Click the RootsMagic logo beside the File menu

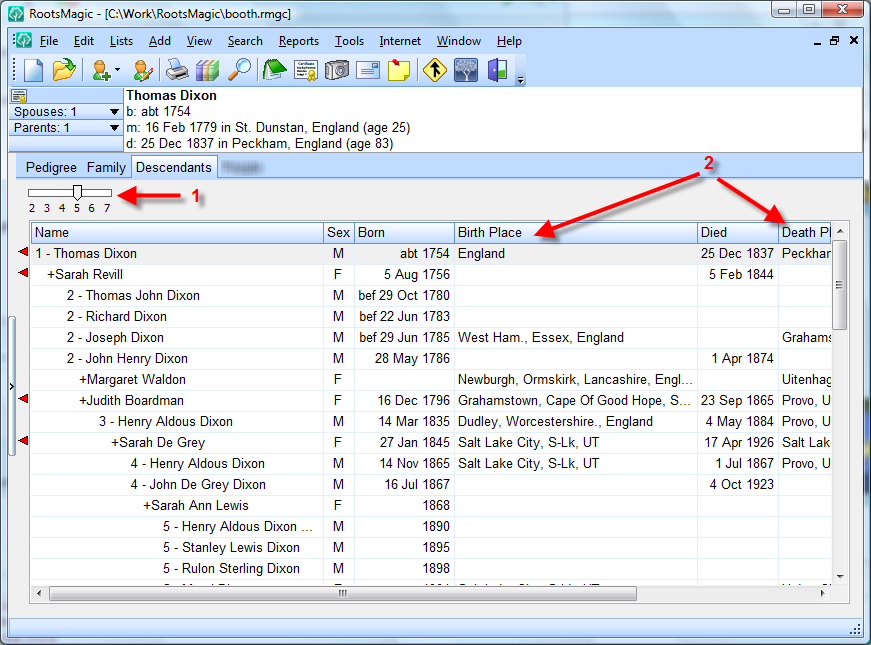tap(23, 40)
